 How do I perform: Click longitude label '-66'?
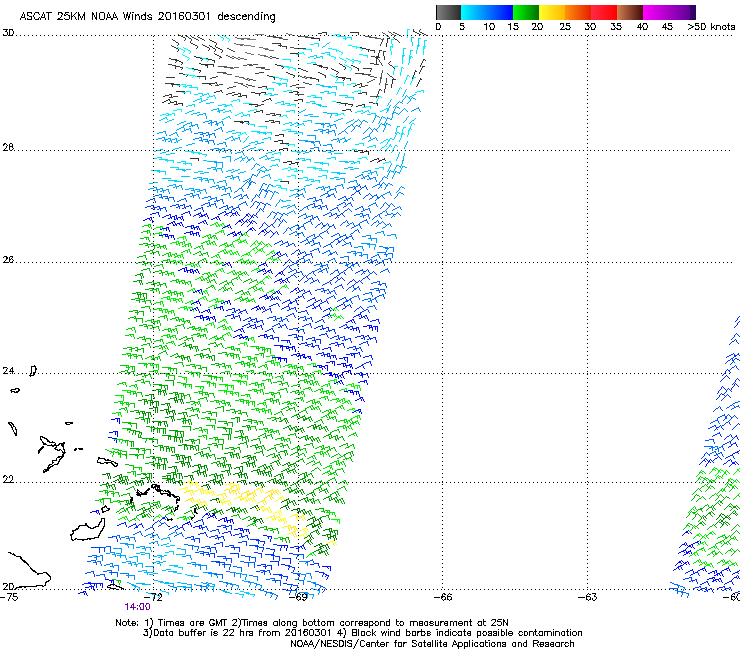tap(443, 597)
